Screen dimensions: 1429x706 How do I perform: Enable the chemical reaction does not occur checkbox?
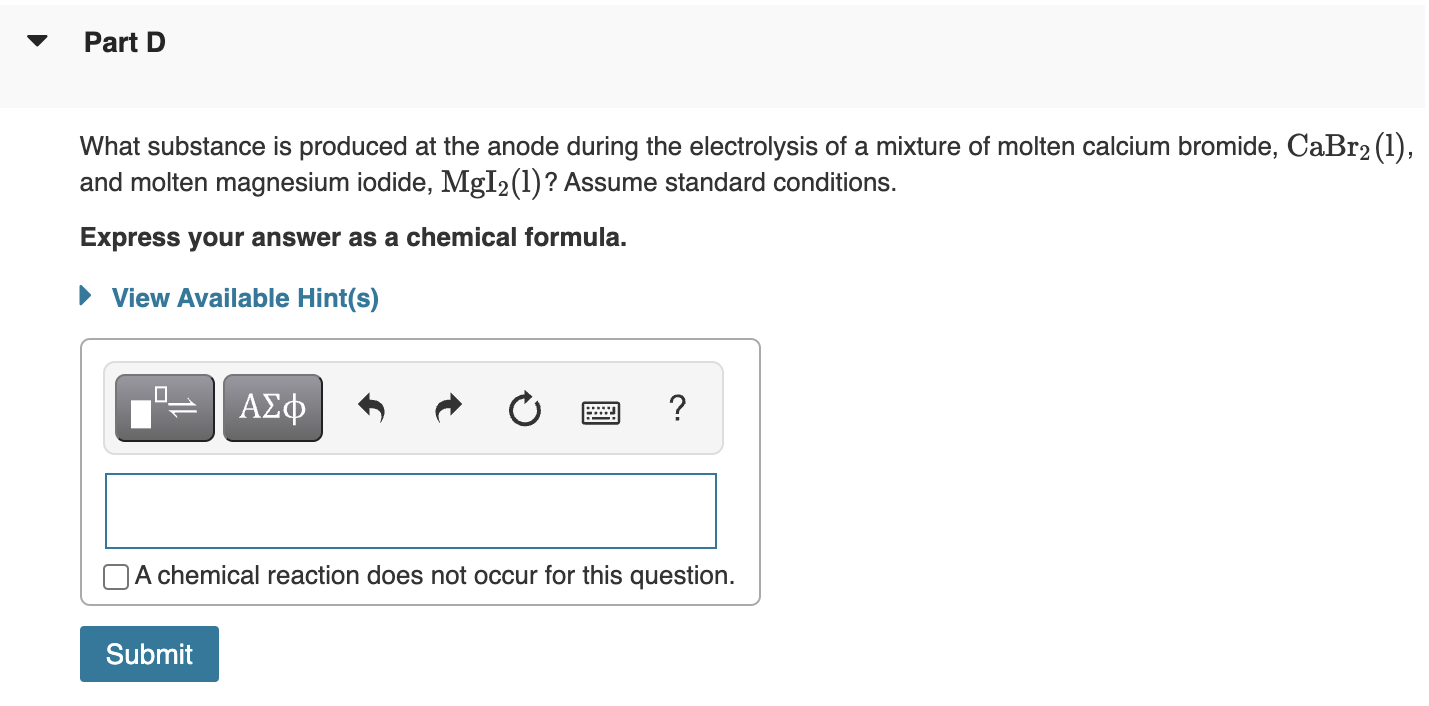click(x=115, y=576)
